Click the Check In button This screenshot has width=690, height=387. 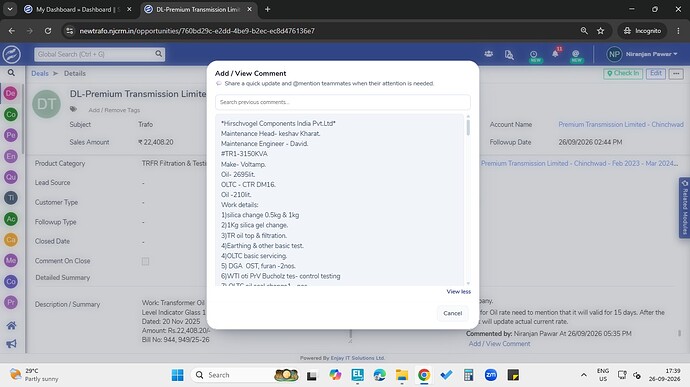pos(623,73)
